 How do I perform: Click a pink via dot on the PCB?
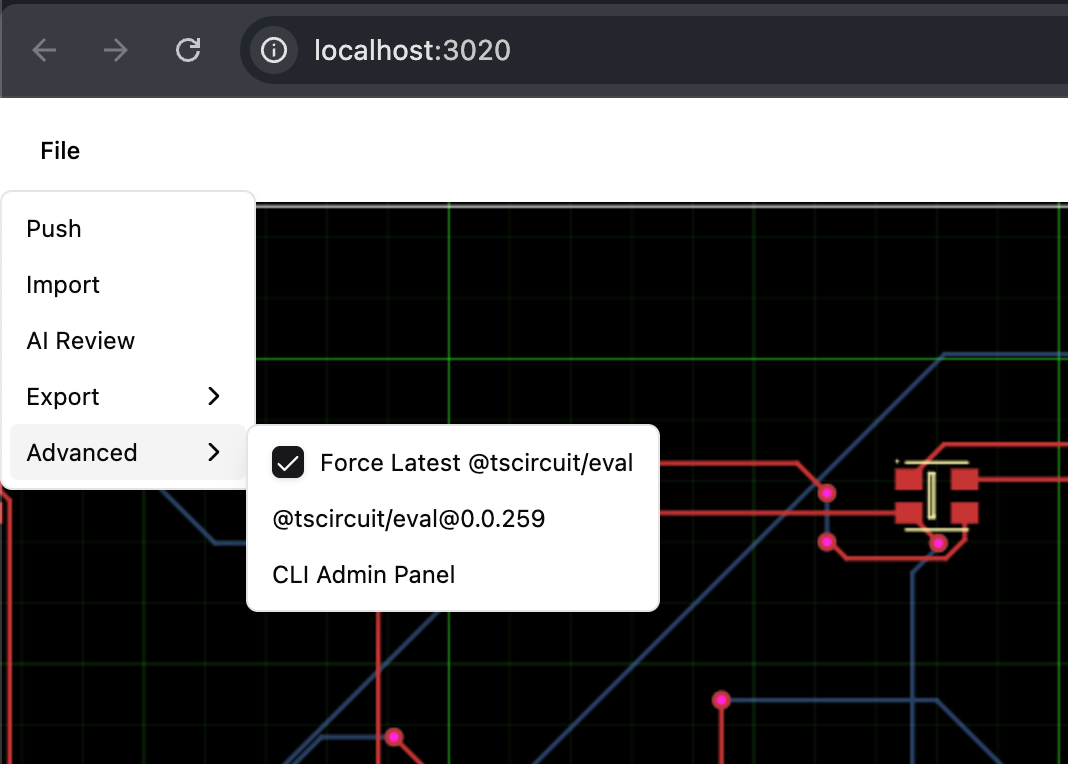click(827, 492)
